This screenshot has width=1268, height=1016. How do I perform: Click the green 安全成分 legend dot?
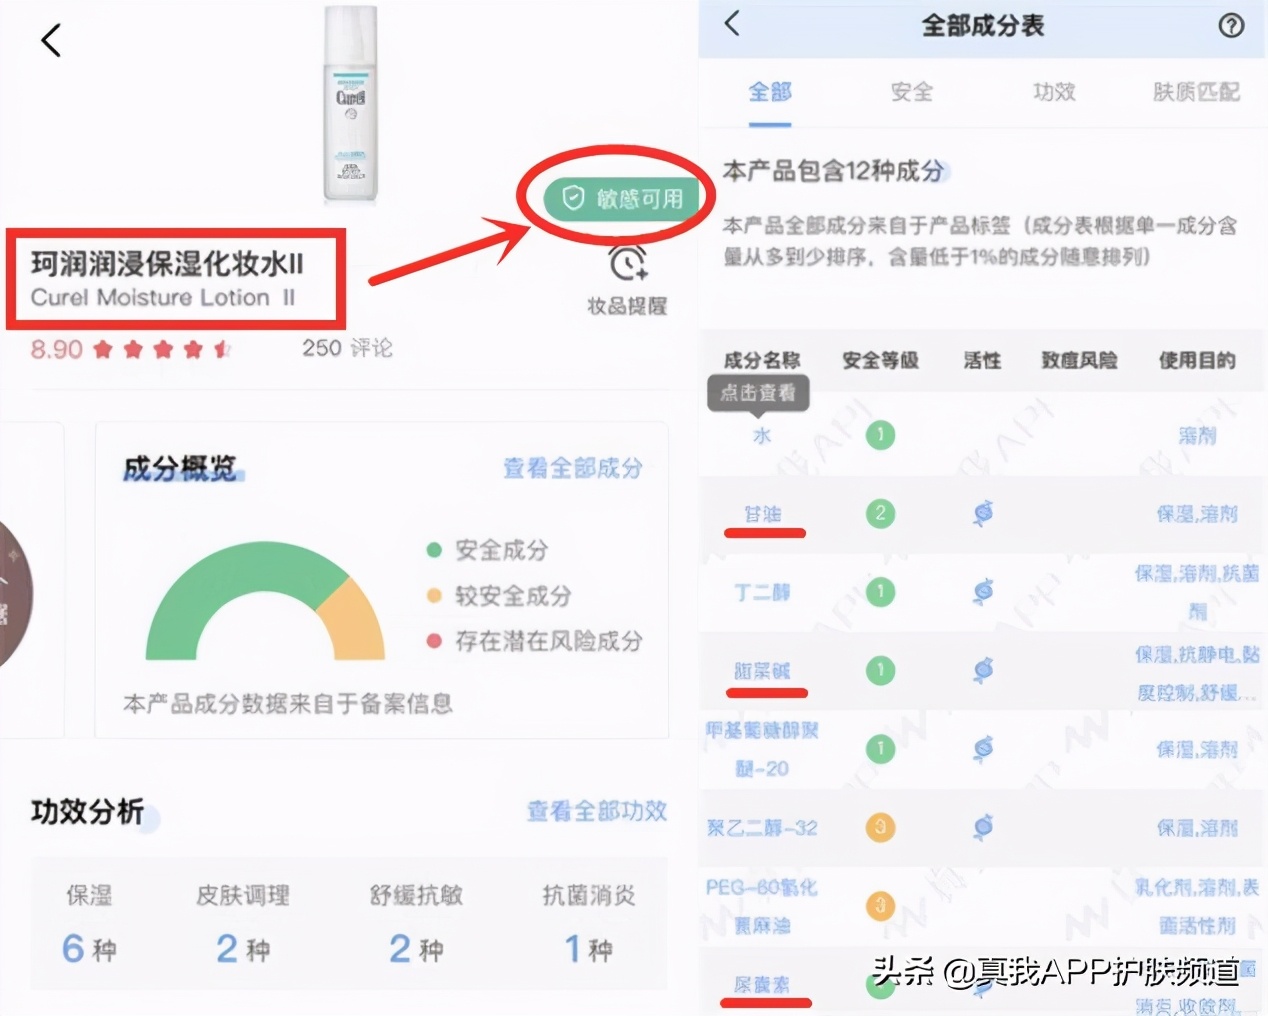(434, 549)
